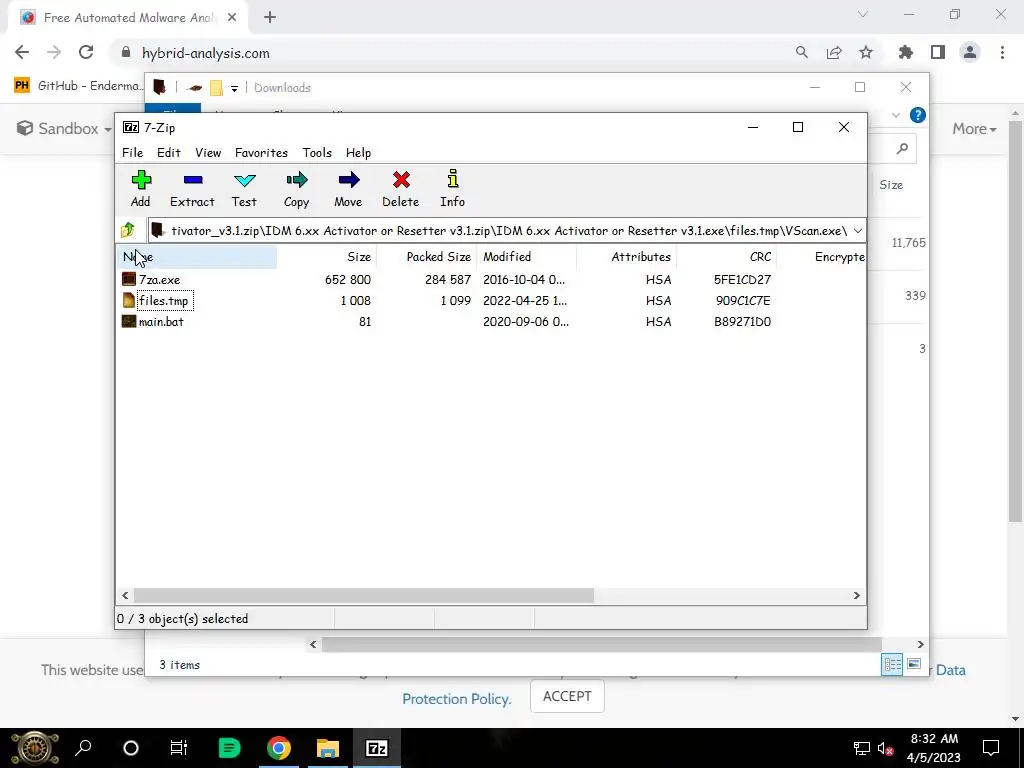This screenshot has width=1024, height=768.
Task: Select the Copy toolbar icon
Action: (x=296, y=188)
